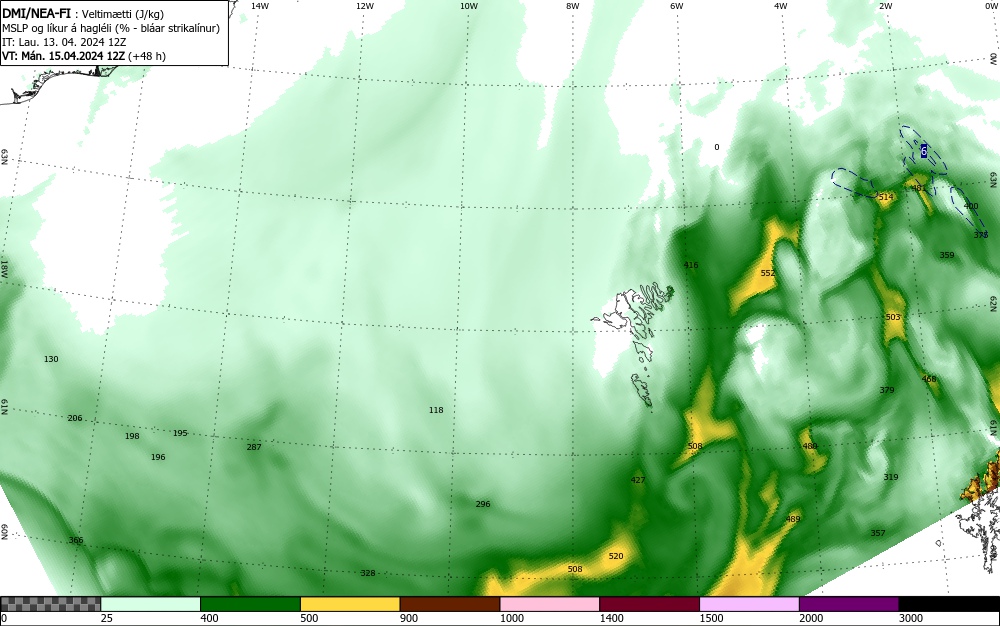
Task: Select the brown 900–1000 legend swatch
Action: click(450, 604)
